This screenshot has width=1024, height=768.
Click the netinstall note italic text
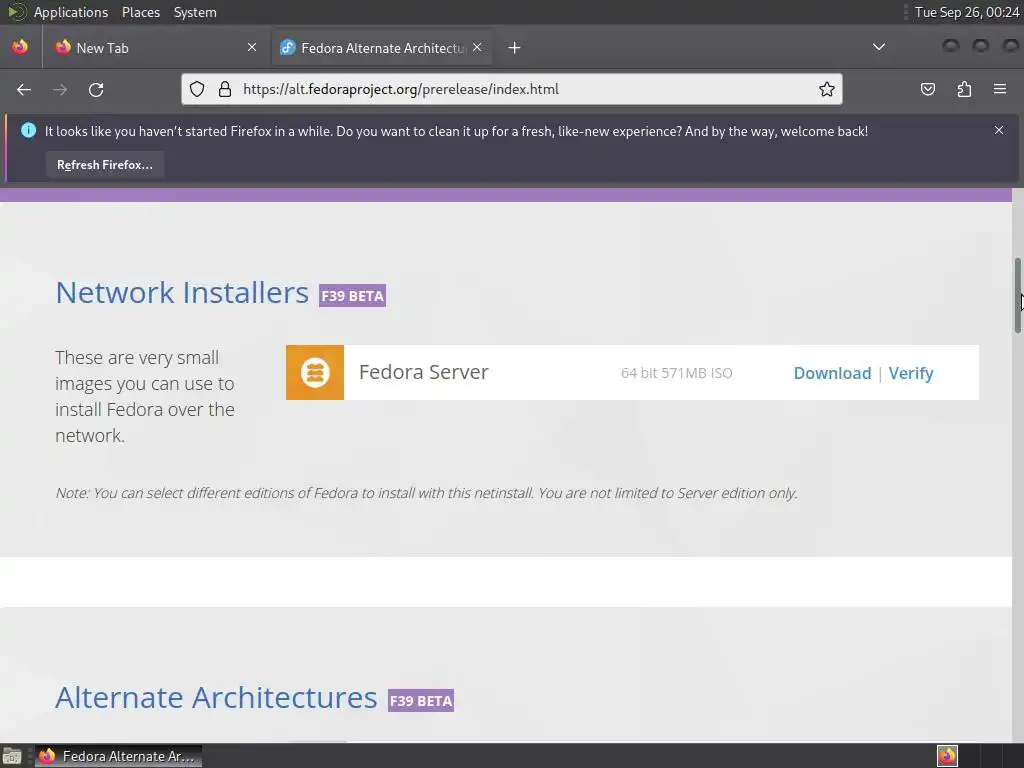(x=426, y=493)
